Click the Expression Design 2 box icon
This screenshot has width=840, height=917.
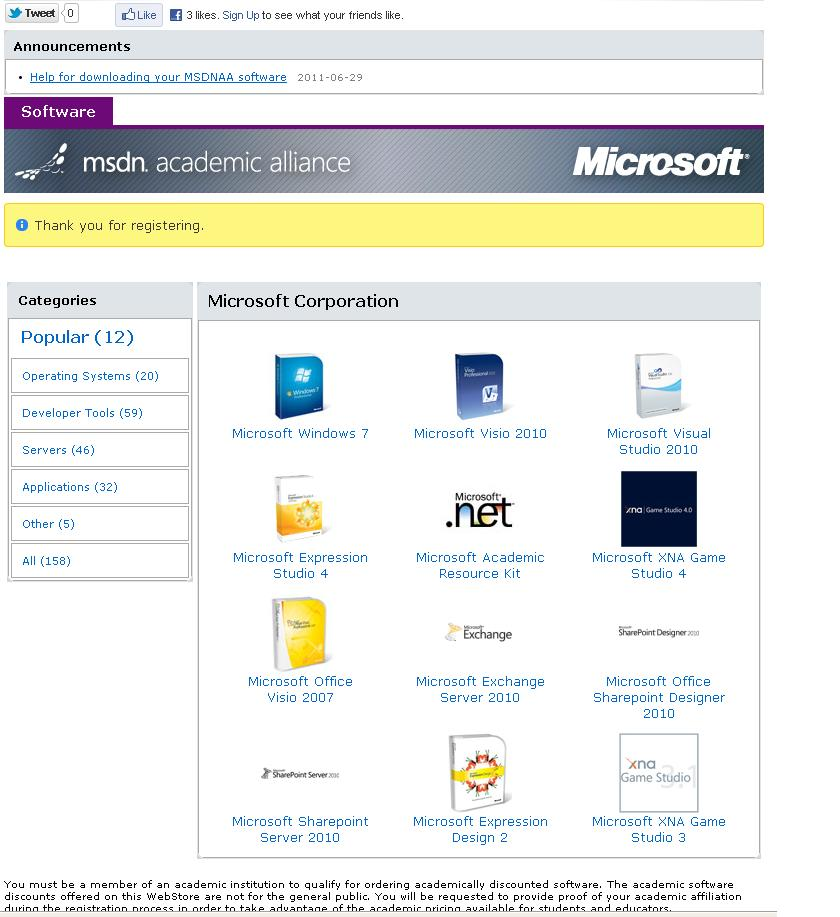(x=479, y=772)
